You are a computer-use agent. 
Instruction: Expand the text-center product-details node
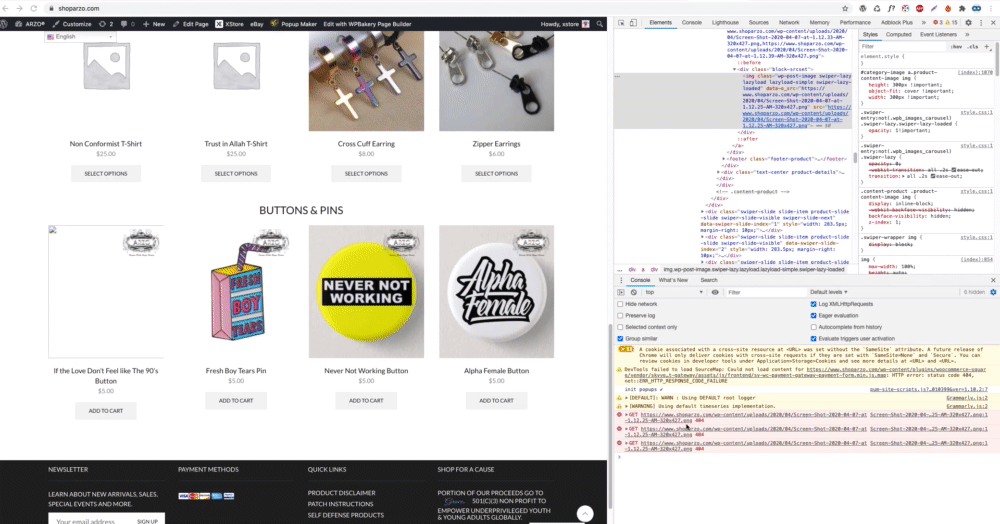click(718, 172)
